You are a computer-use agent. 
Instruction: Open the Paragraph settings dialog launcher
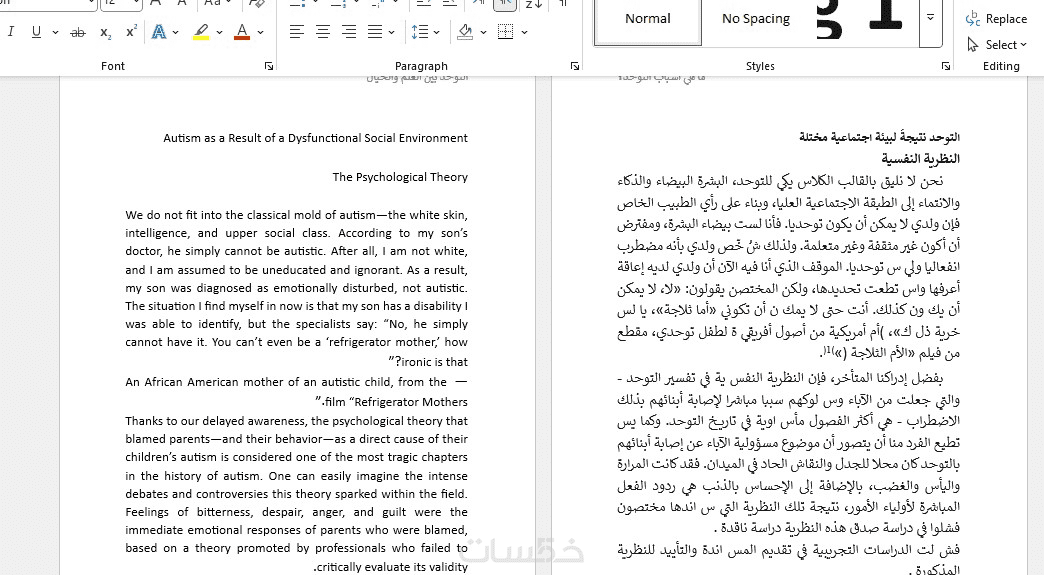tap(575, 66)
